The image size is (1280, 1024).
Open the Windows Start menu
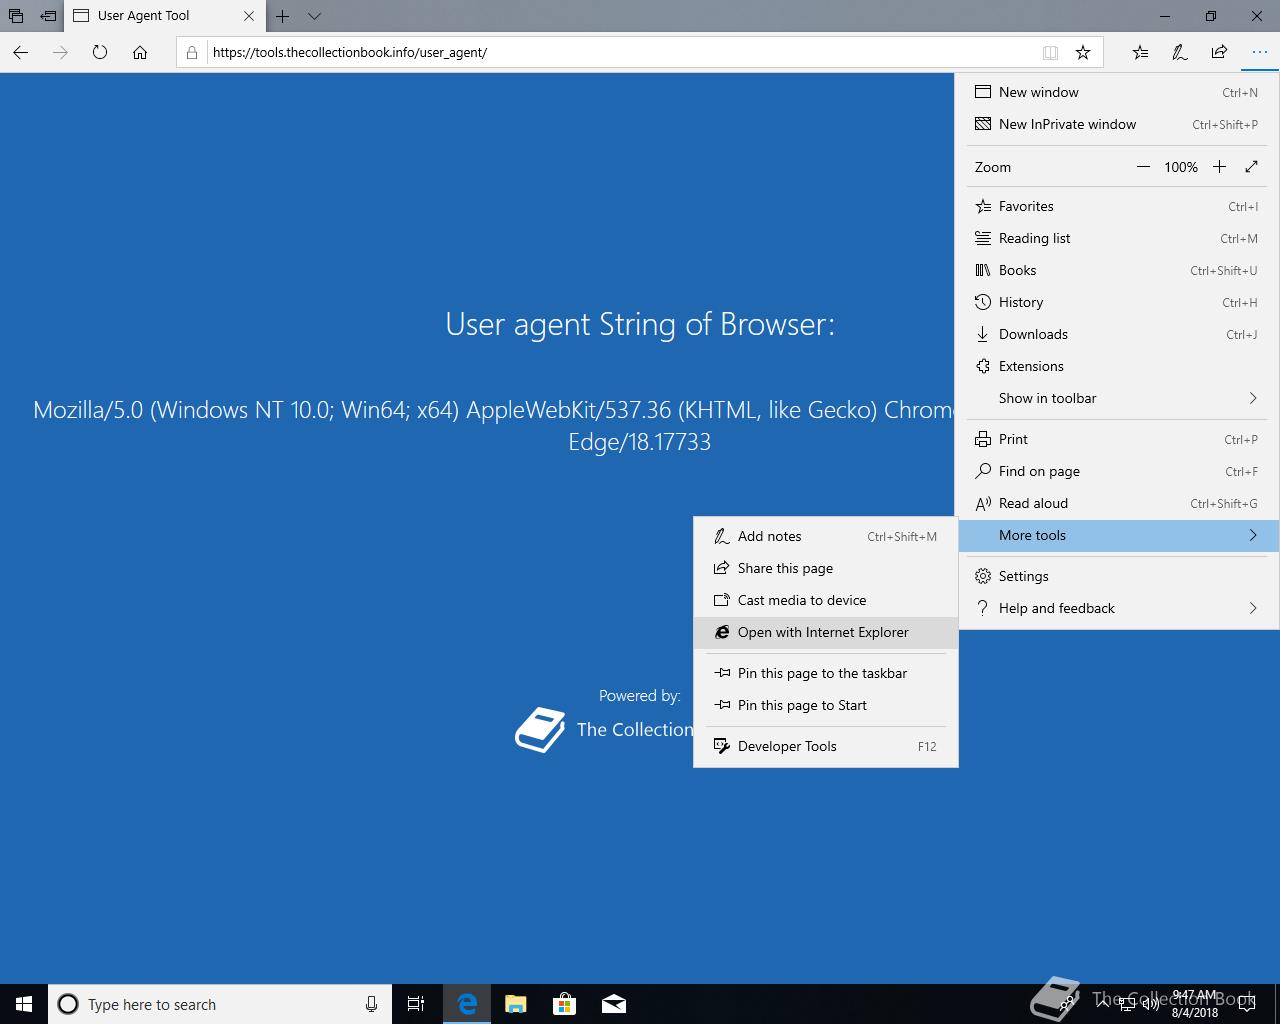[x=24, y=1004]
